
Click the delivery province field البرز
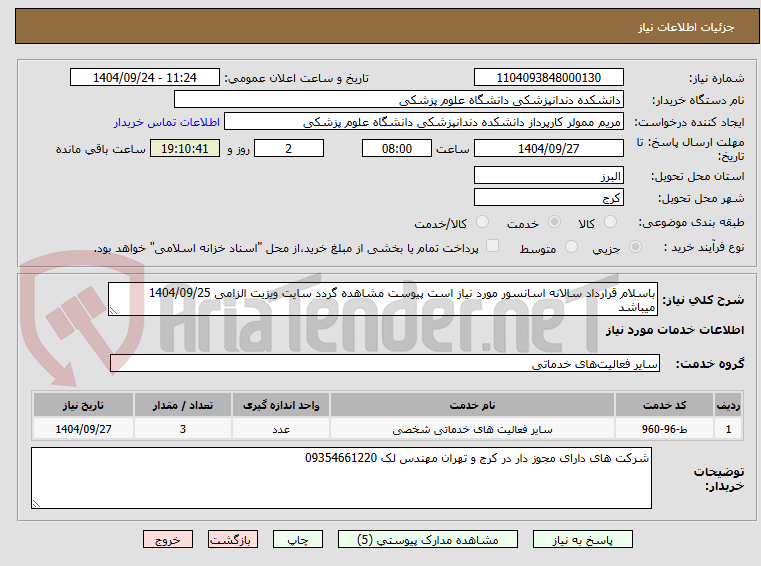[548, 176]
